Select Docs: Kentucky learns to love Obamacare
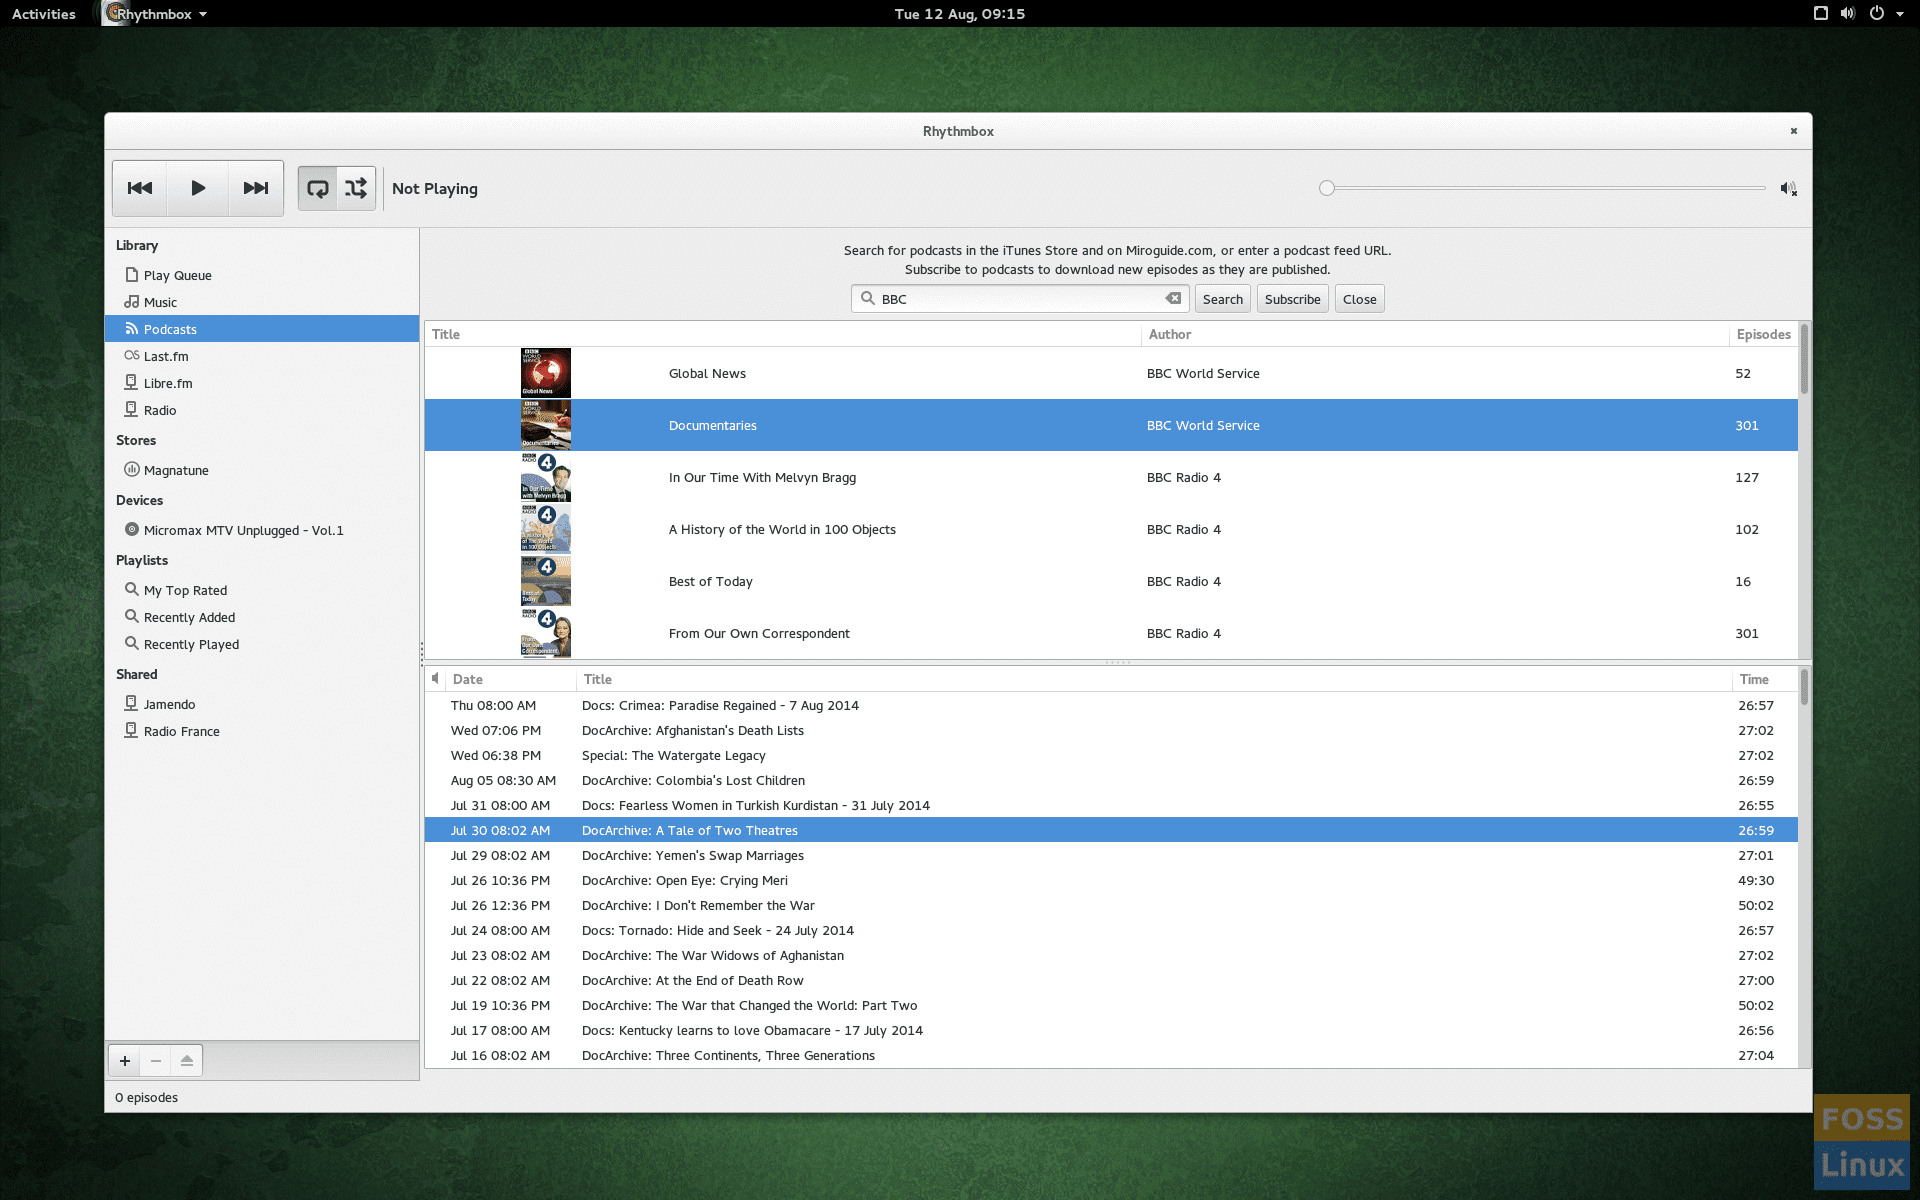Screen dimensions: 1920x1200 pyautogui.click(x=1111, y=1030)
